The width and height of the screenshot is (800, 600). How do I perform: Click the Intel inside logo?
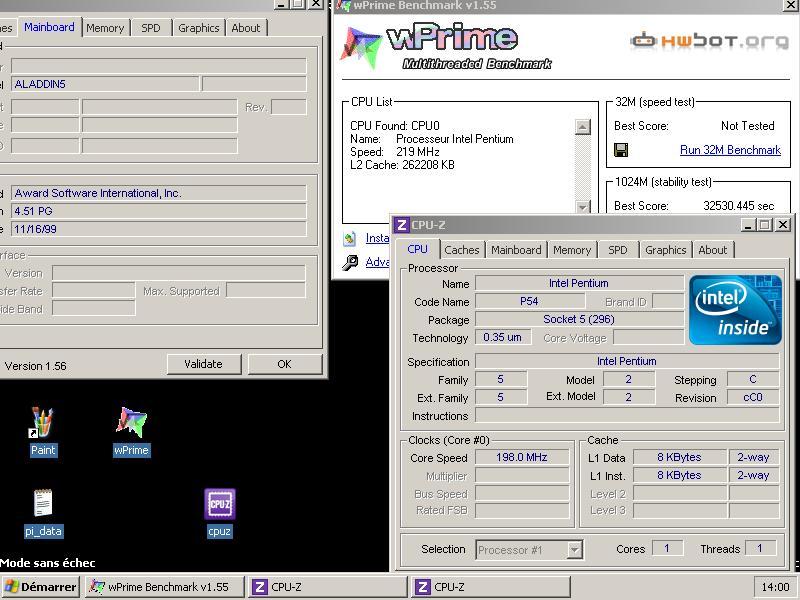tap(735, 310)
